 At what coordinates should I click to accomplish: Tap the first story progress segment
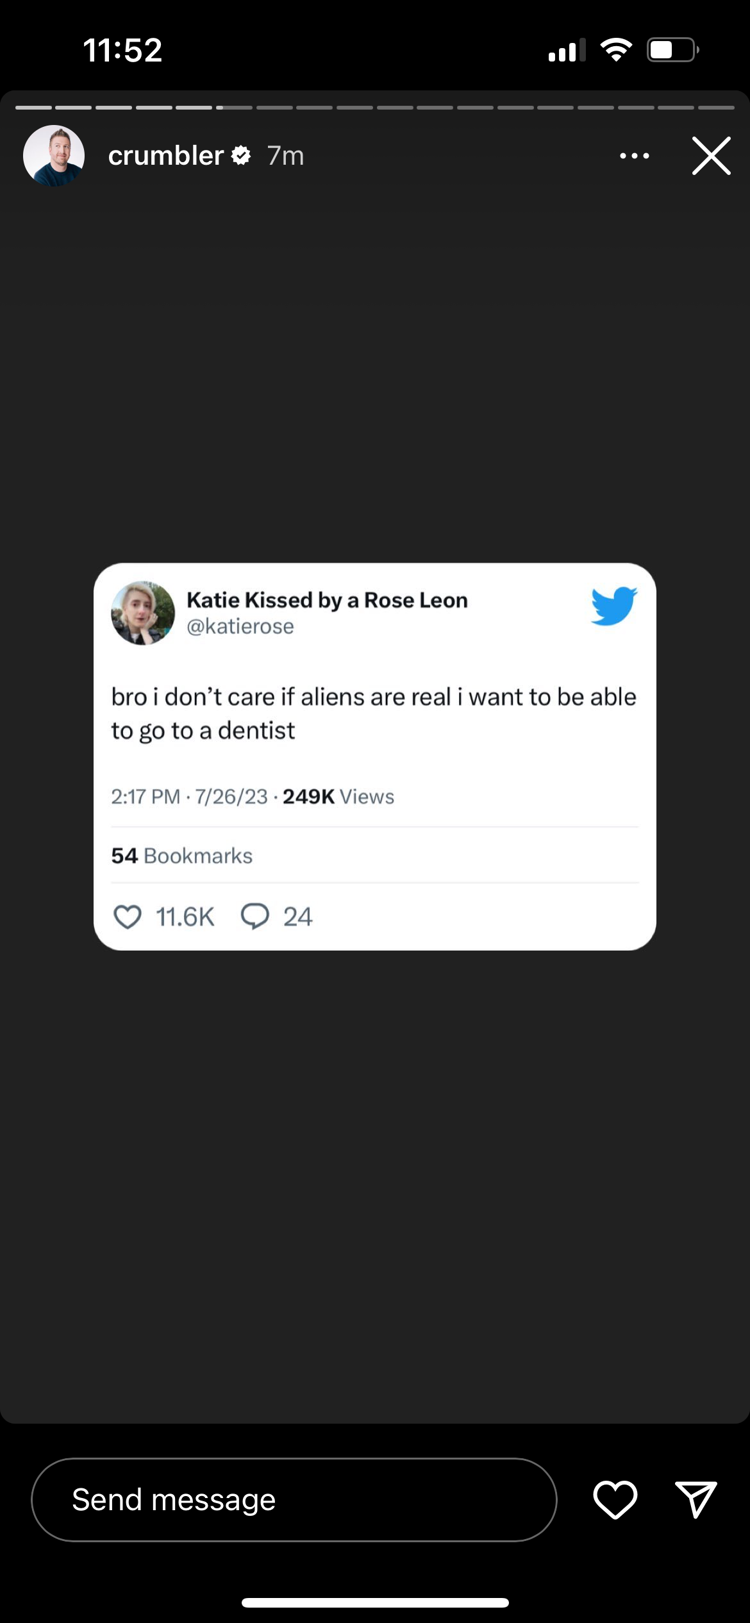[34, 107]
